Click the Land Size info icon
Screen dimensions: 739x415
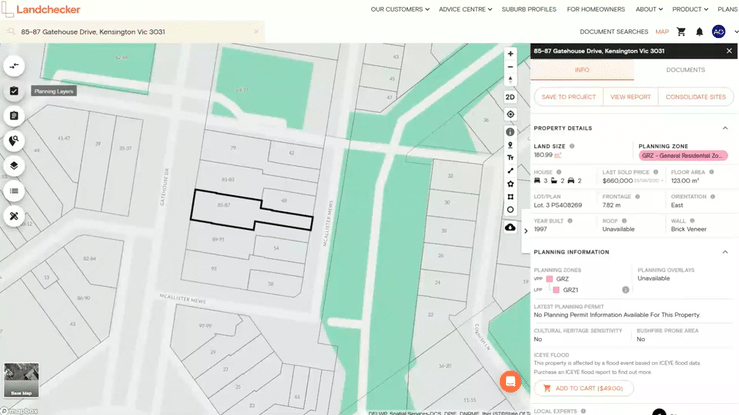(572, 146)
